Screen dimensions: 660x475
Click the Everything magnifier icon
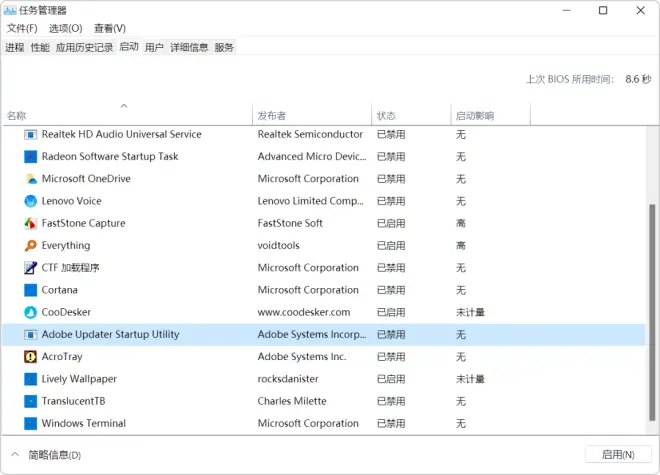(31, 246)
